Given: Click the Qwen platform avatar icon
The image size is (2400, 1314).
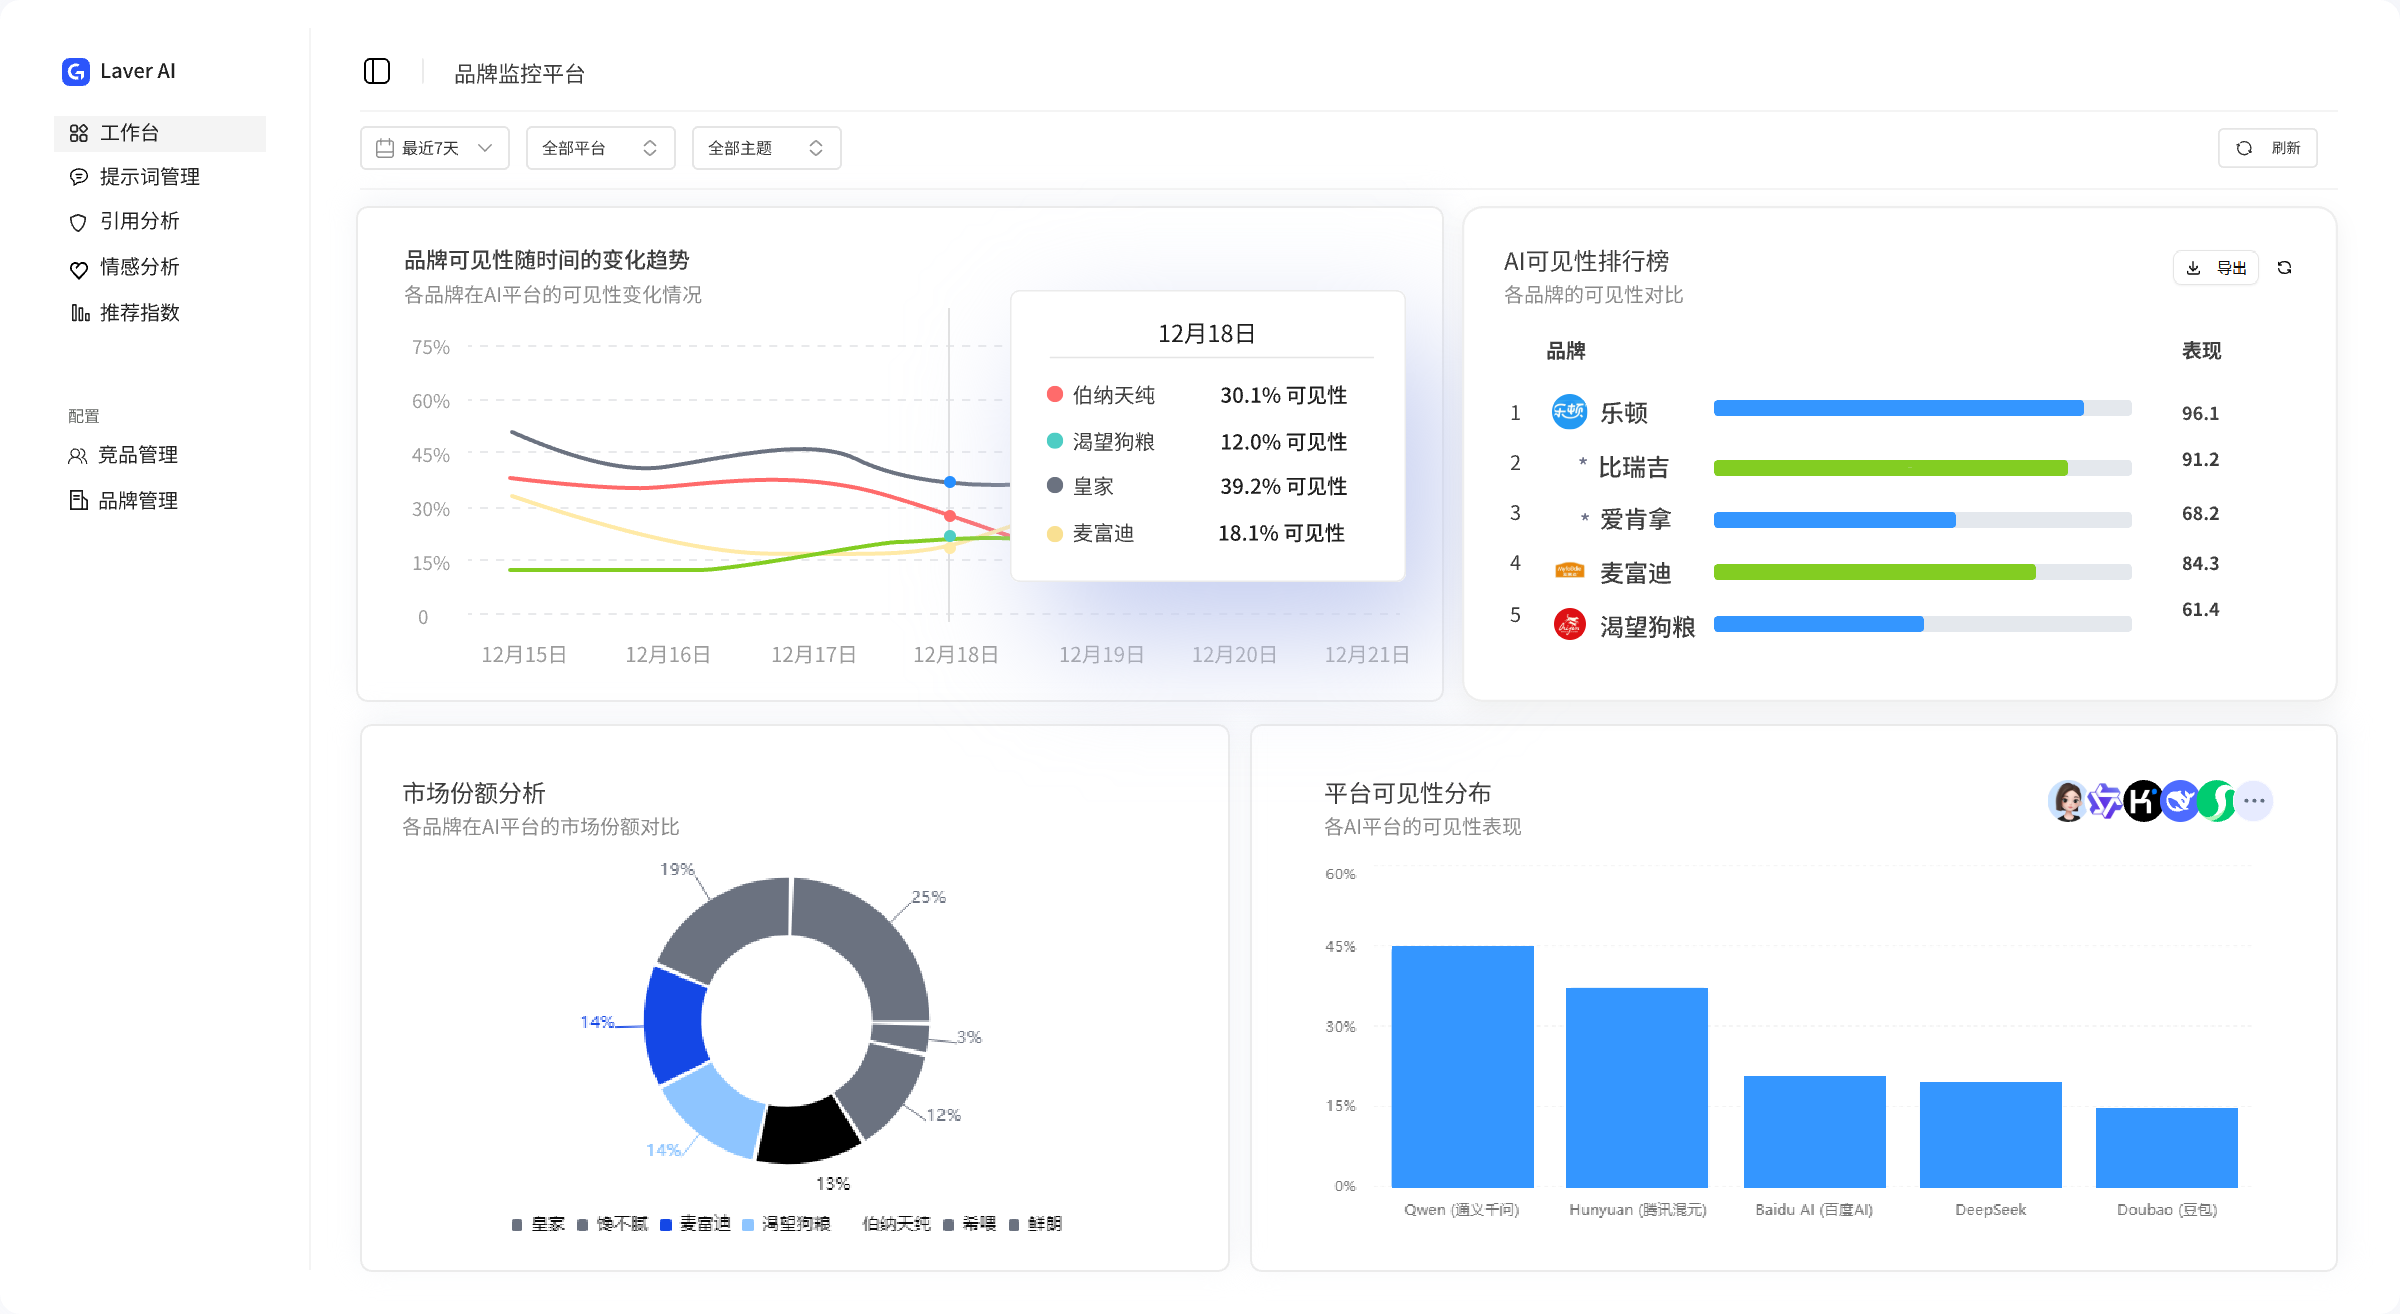Looking at the screenshot, I should click(2104, 801).
